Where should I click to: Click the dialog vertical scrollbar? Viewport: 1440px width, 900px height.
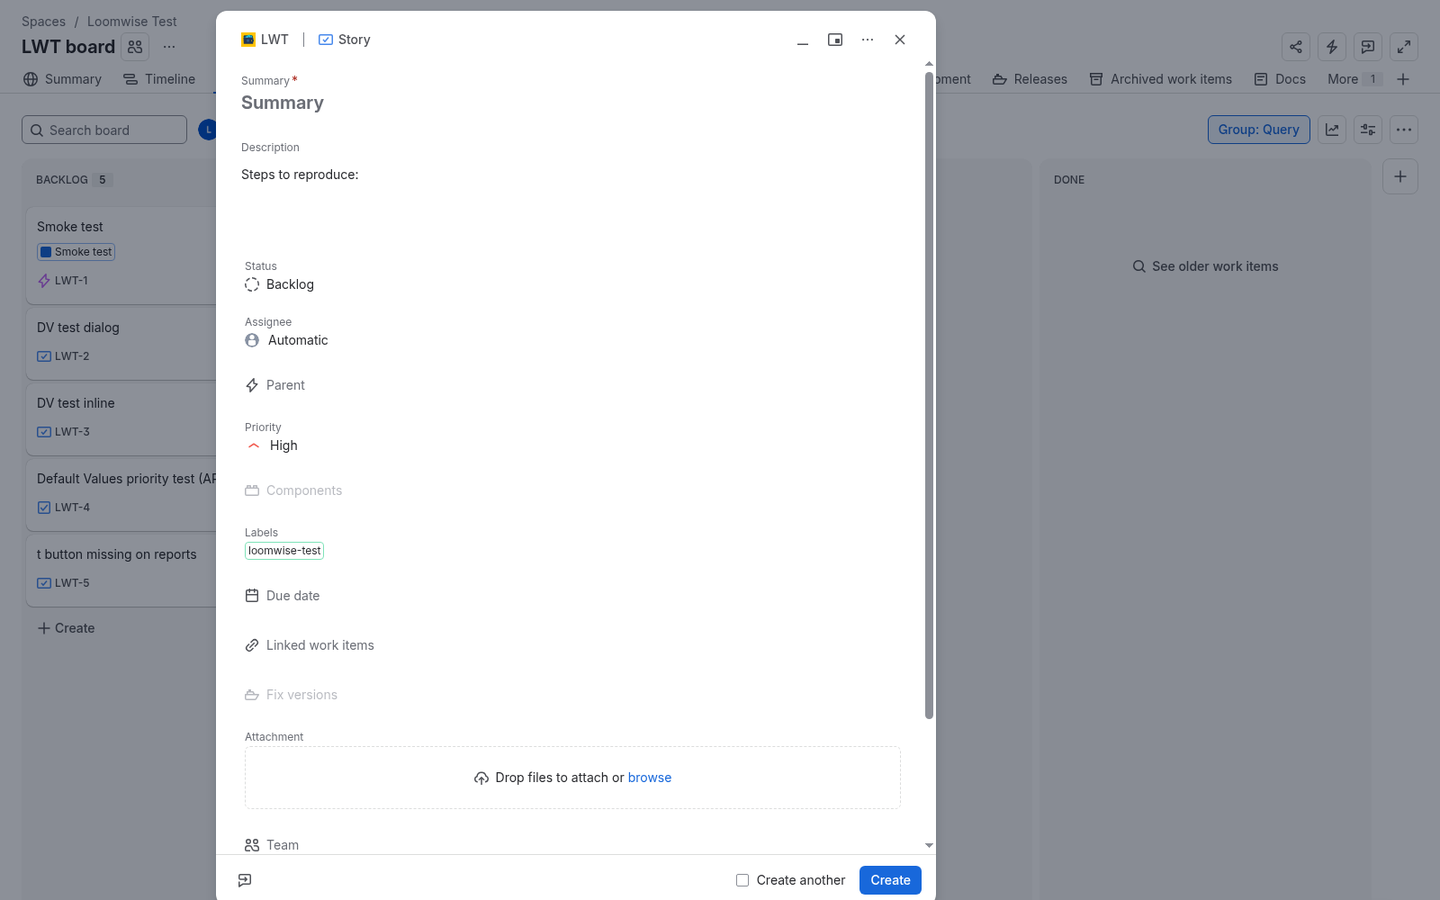[x=929, y=395]
